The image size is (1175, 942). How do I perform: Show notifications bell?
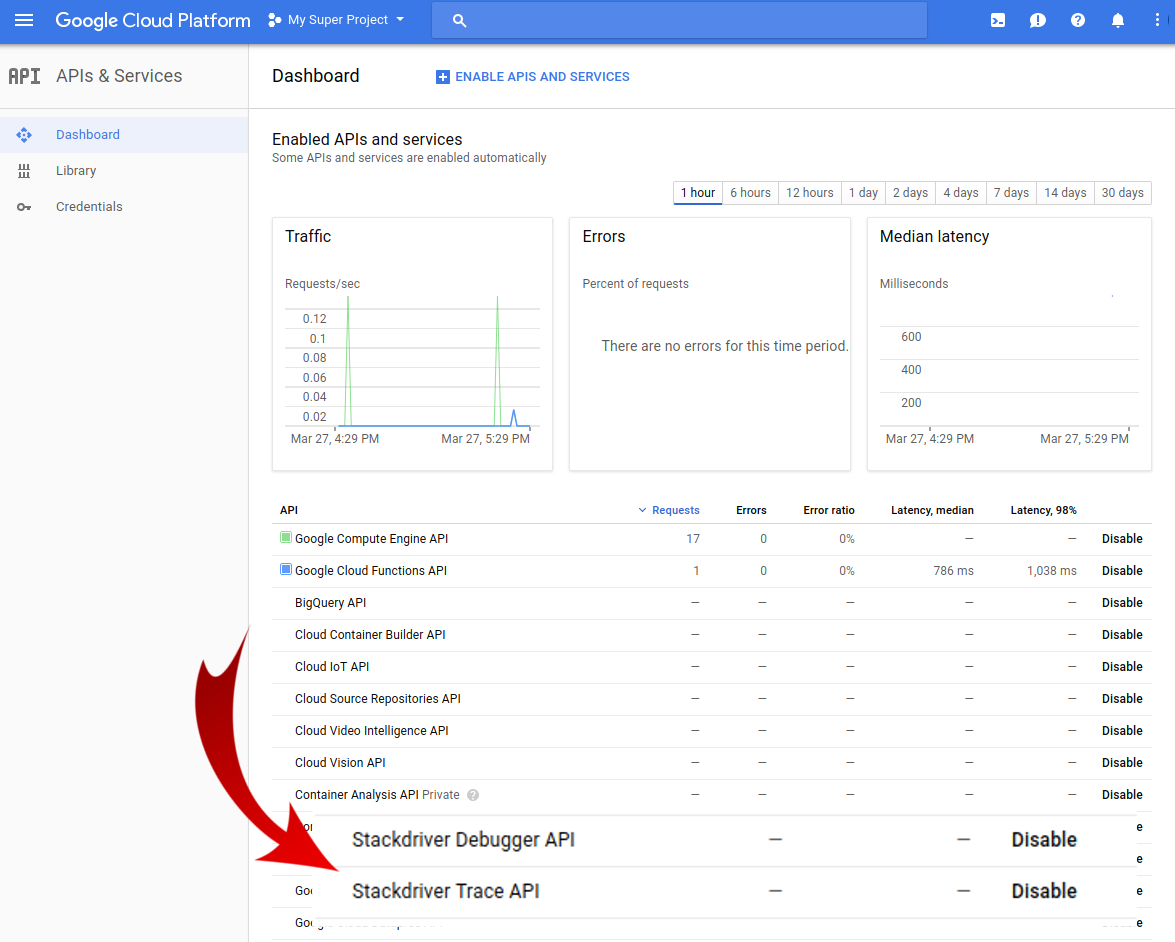pos(1118,20)
